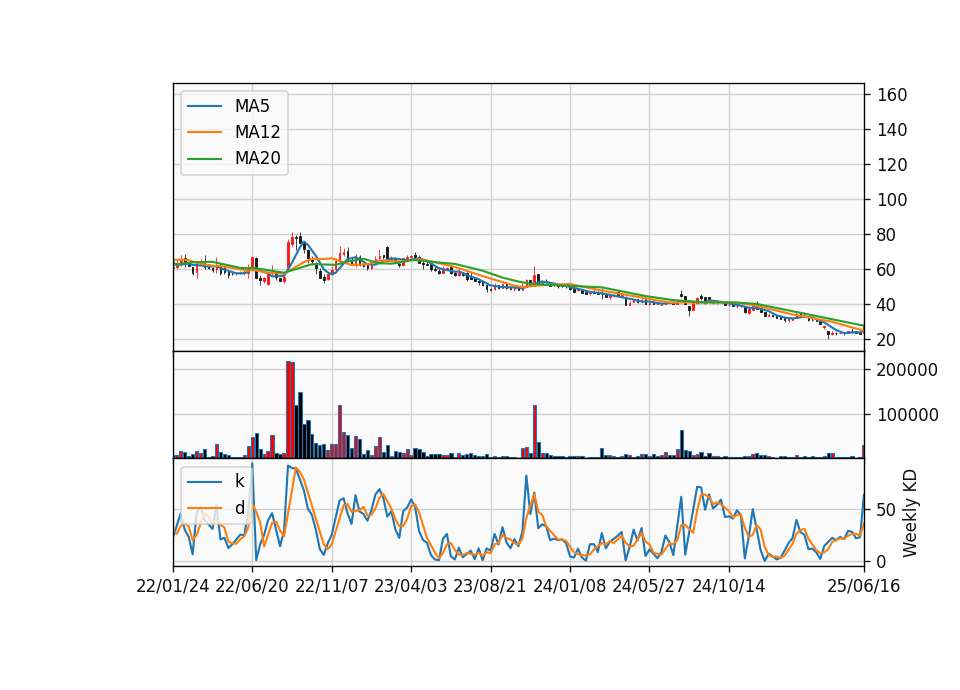Click the orange MA12 legend line sample
This screenshot has width=960, height=690.
[x=204, y=132]
